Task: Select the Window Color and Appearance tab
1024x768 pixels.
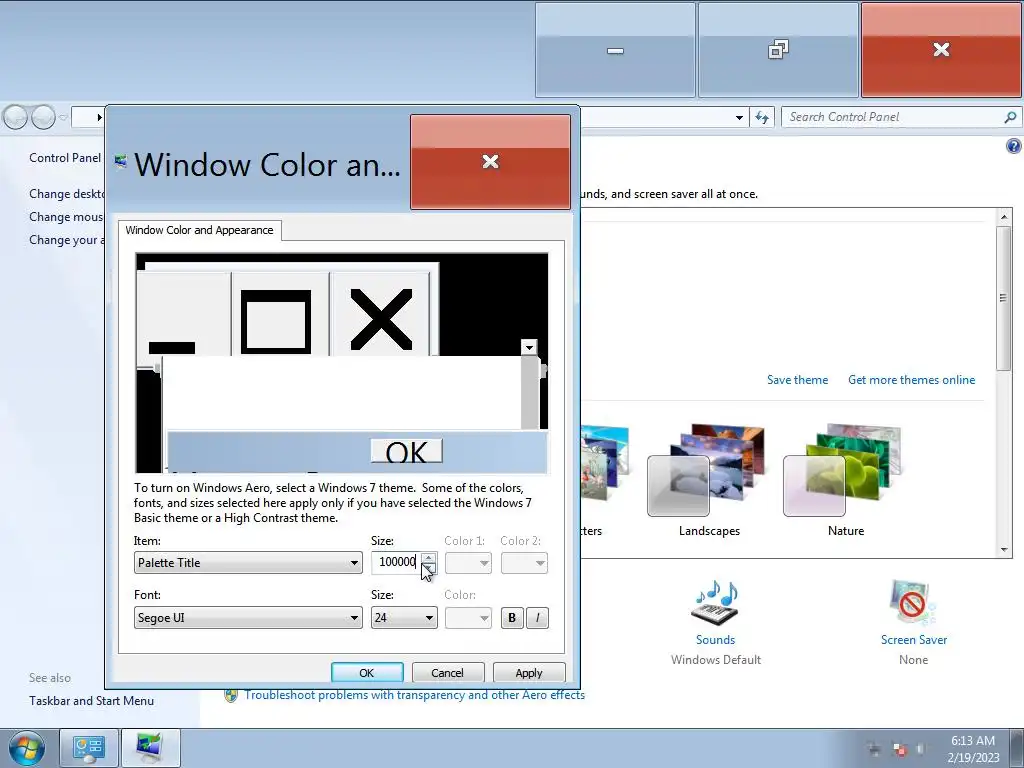Action: point(199,231)
